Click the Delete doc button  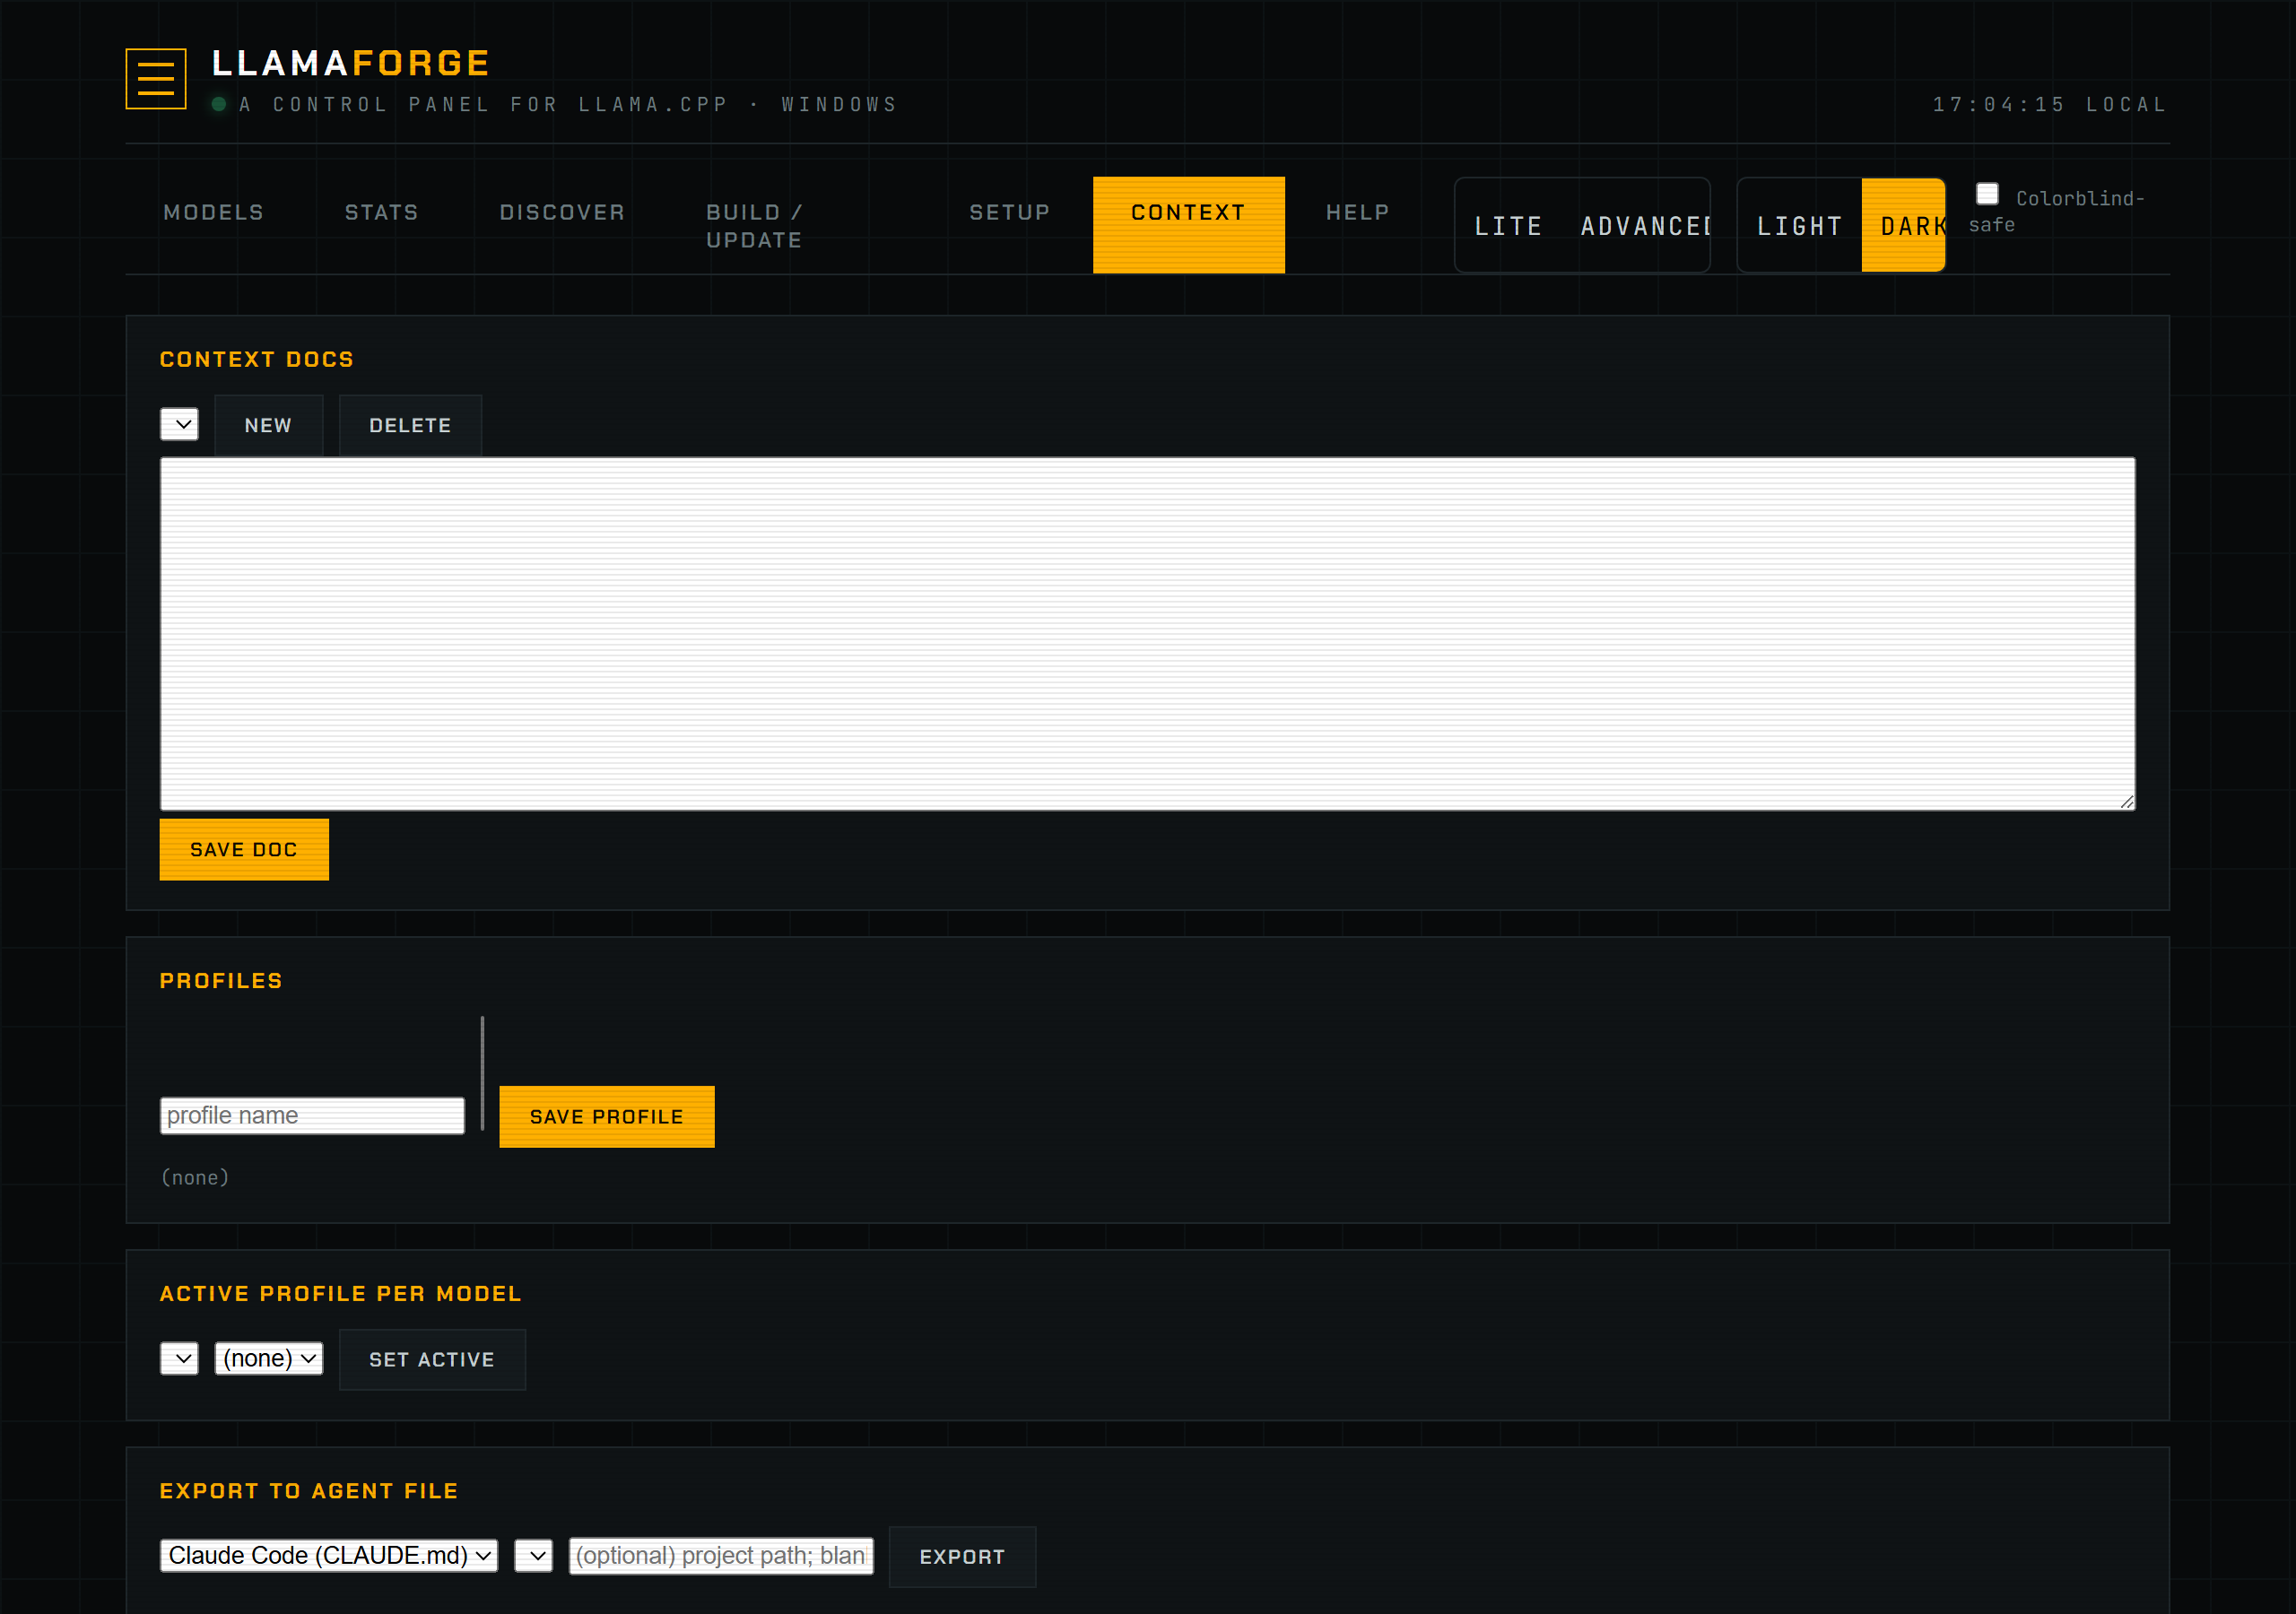tap(411, 426)
